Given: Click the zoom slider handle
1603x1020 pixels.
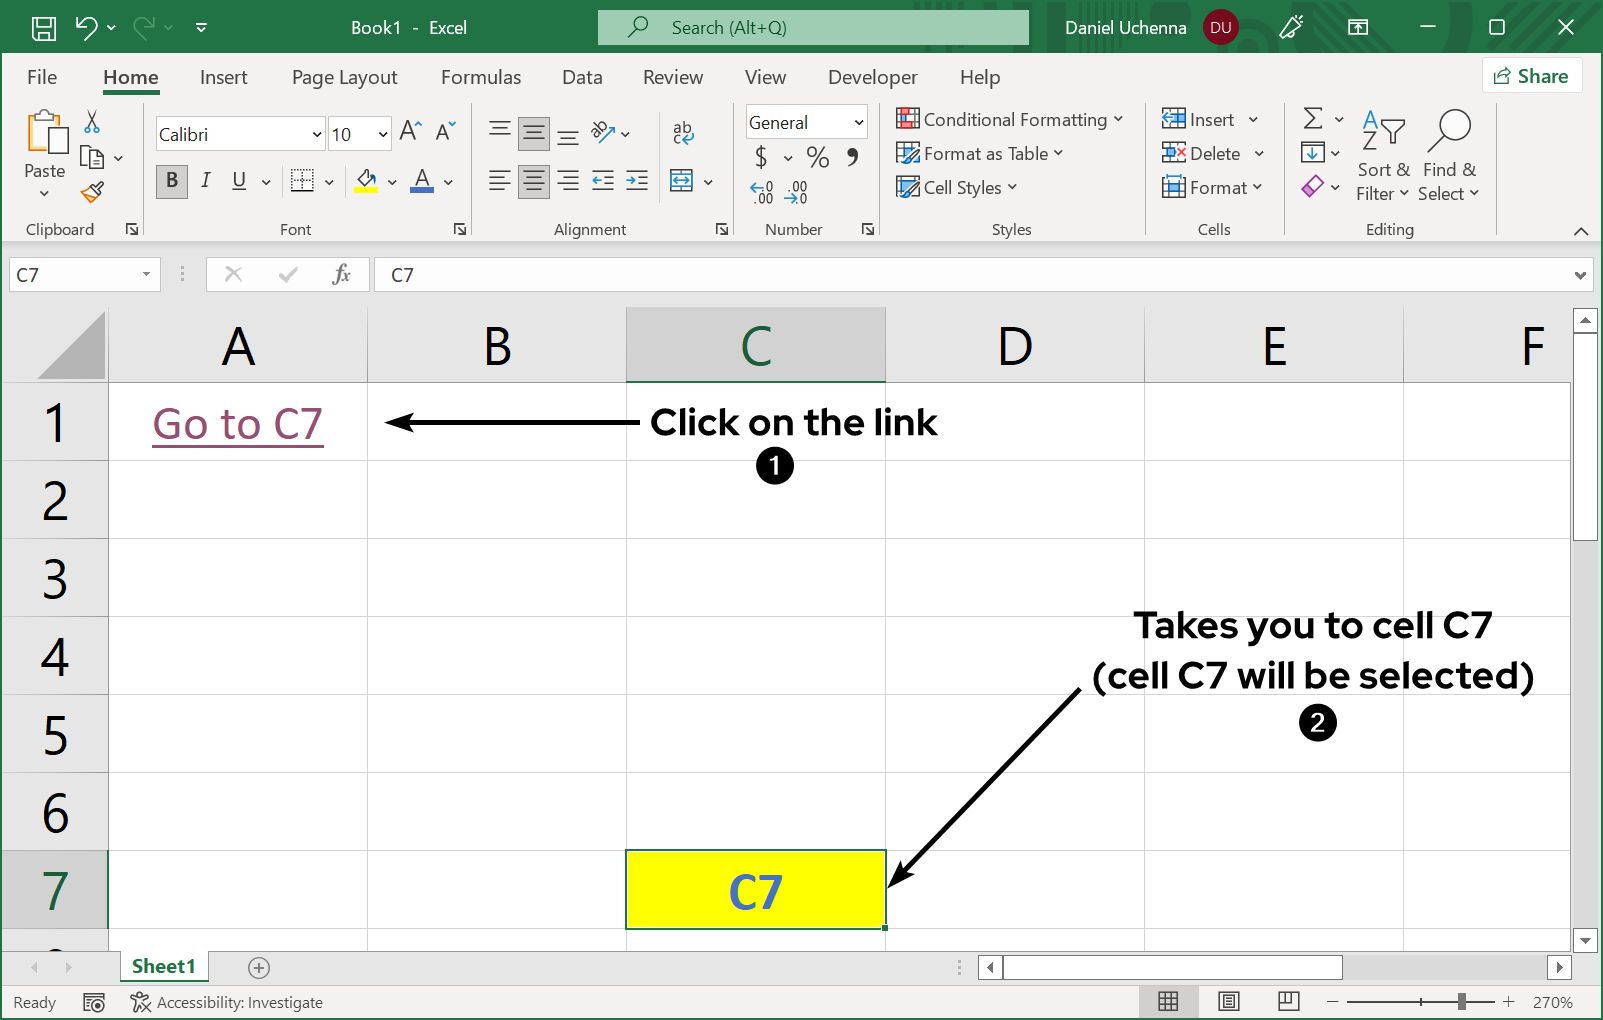Looking at the screenshot, I should pyautogui.click(x=1462, y=1001).
